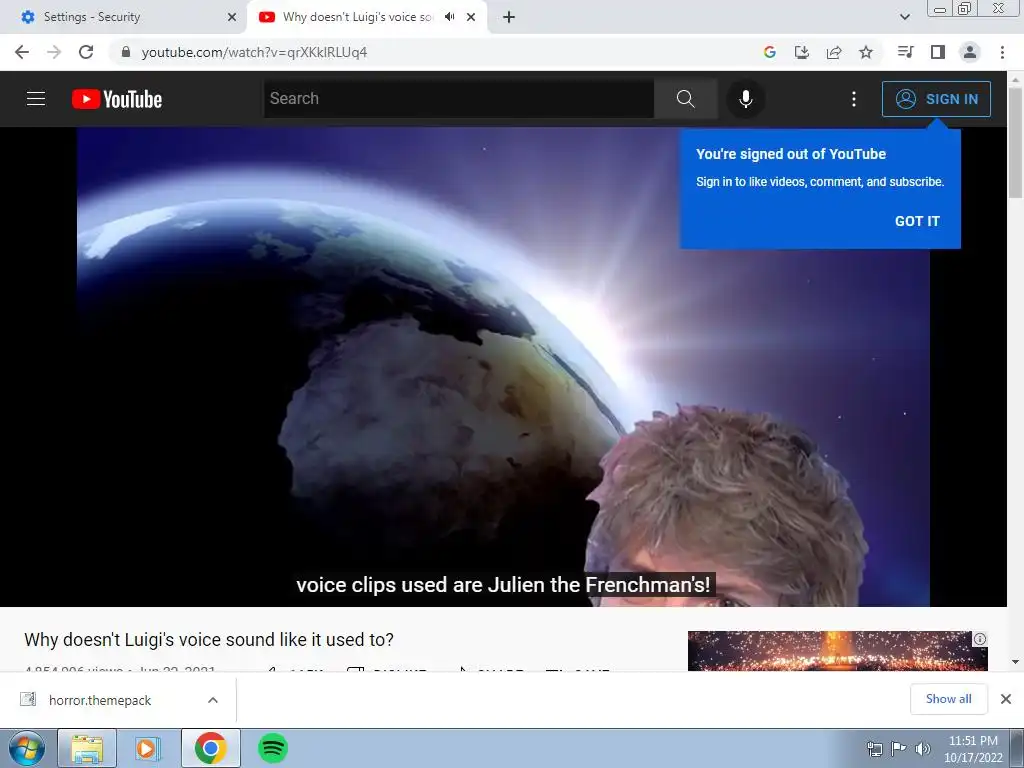The width and height of the screenshot is (1024, 768).
Task: Open the Chrome three-dot menu
Action: click(x=1002, y=52)
